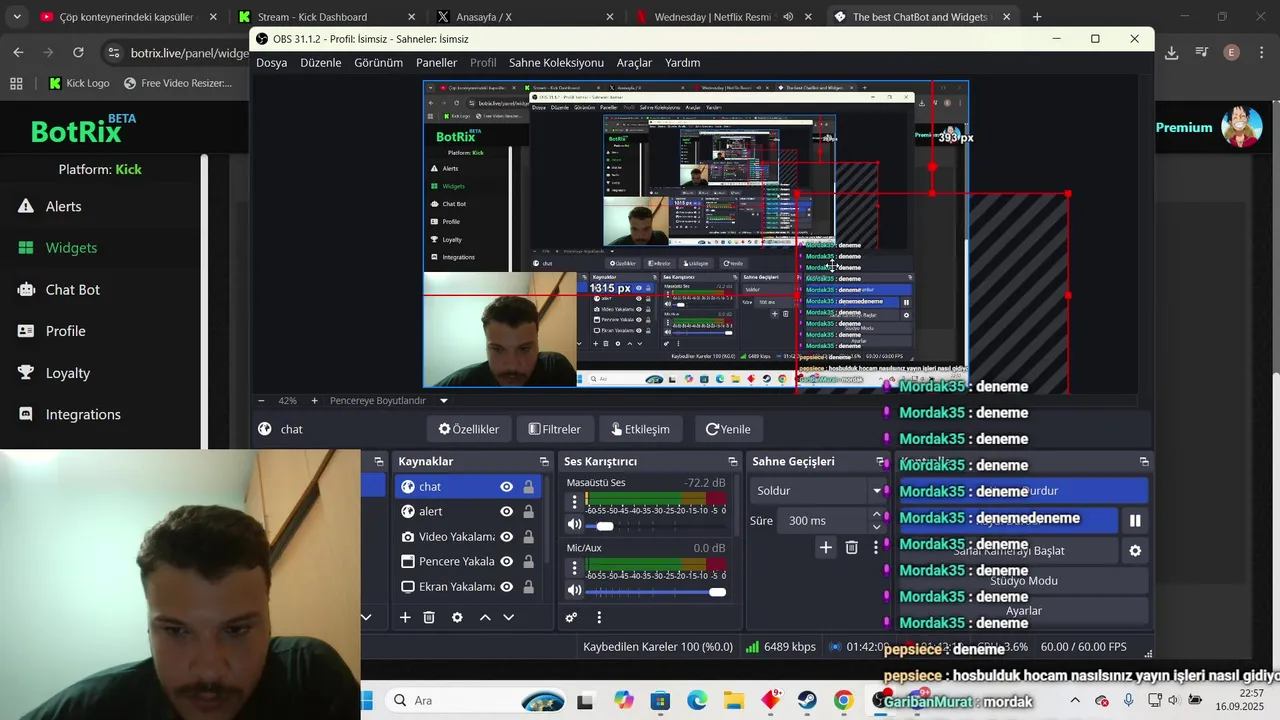Screen dimensions: 1280x720
Task: Increase Süre duration with up stepper
Action: [877, 514]
